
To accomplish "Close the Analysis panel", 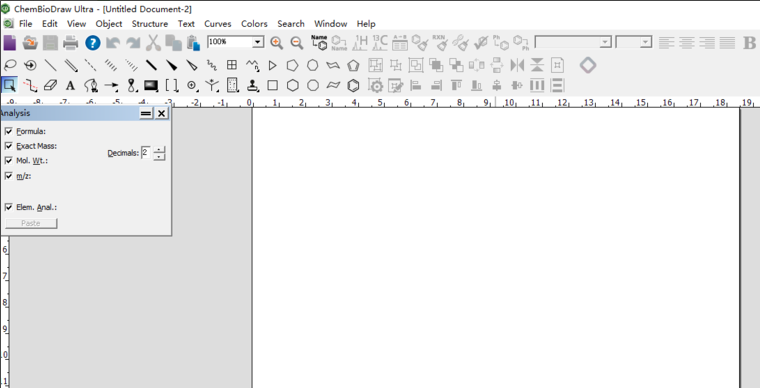I will 161,113.
